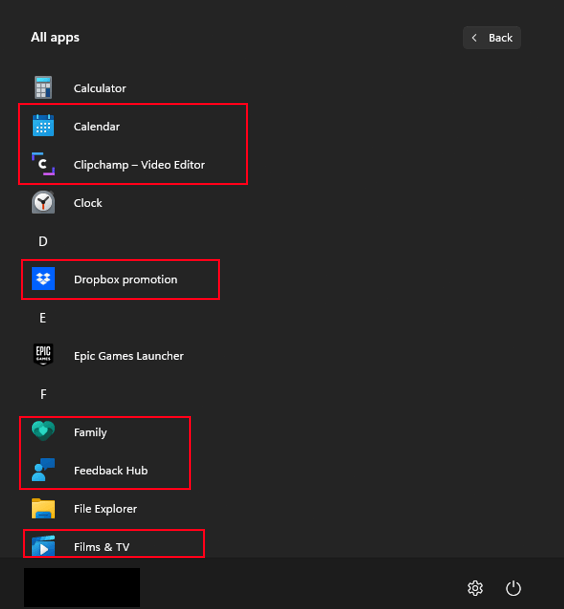The width and height of the screenshot is (564, 609).
Task: Open File Explorer folder icon
Action: [43, 508]
